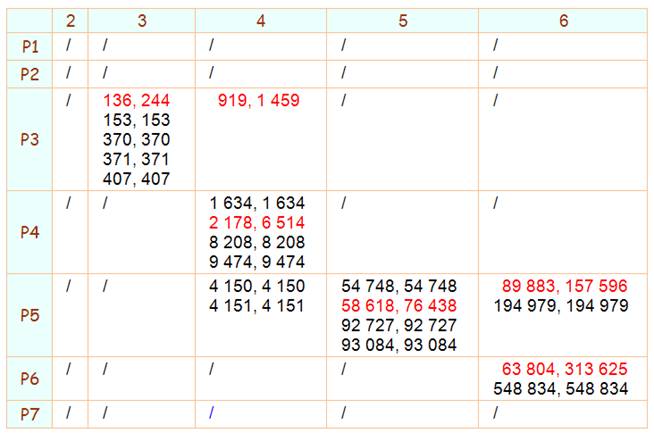Click the blue slash in row P7
The height and width of the screenshot is (433, 654).
[212, 413]
